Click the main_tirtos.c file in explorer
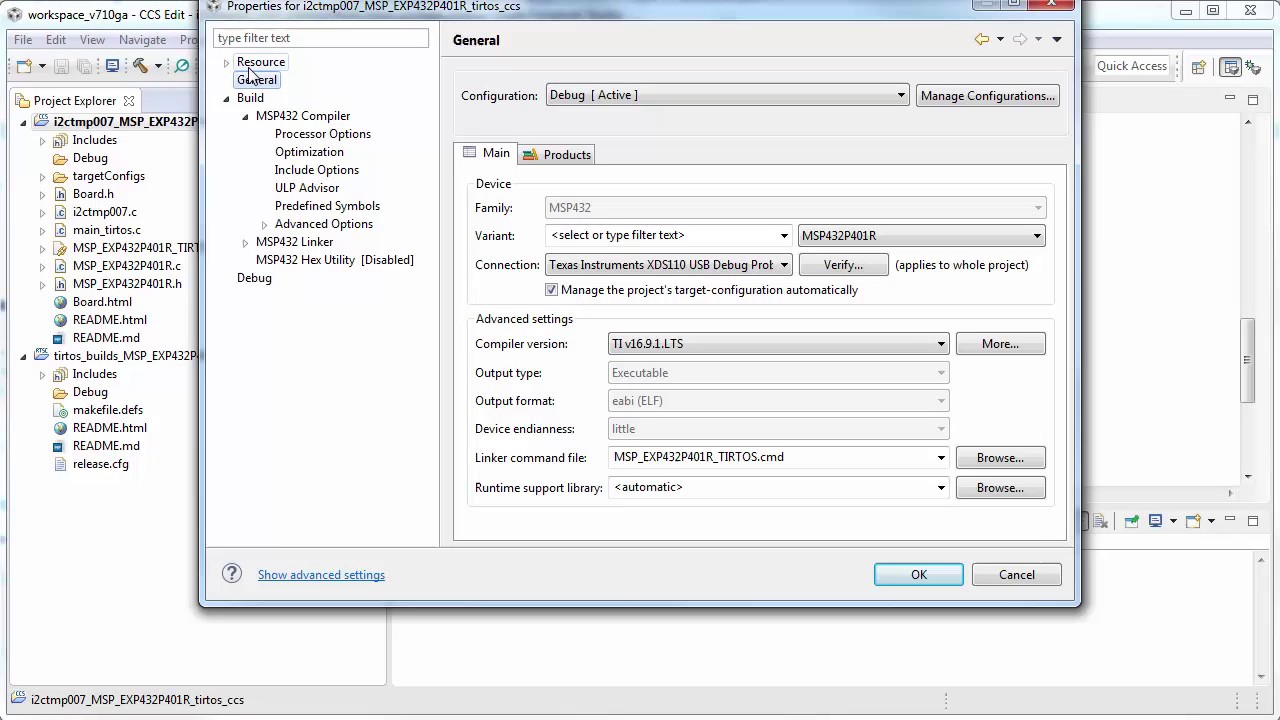This screenshot has height=720, width=1280. point(106,230)
